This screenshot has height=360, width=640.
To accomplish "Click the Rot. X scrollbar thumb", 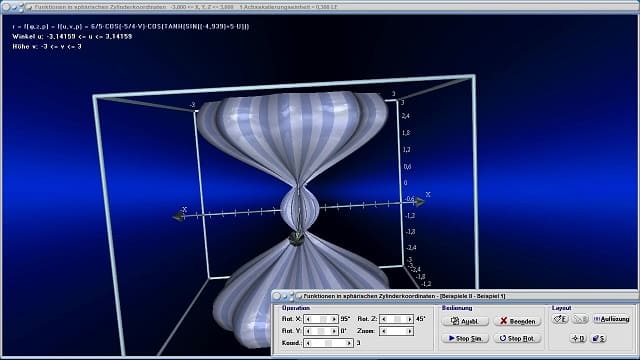I will [x=323, y=319].
